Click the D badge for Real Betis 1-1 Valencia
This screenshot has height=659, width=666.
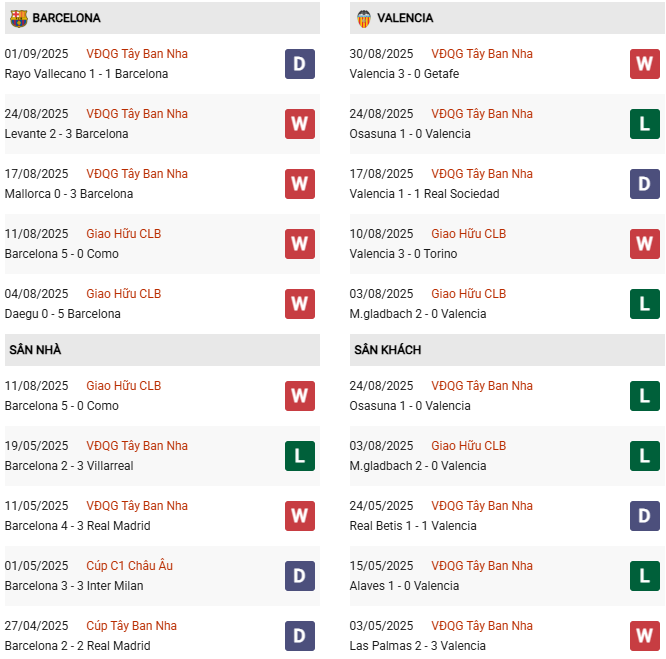[x=645, y=516]
